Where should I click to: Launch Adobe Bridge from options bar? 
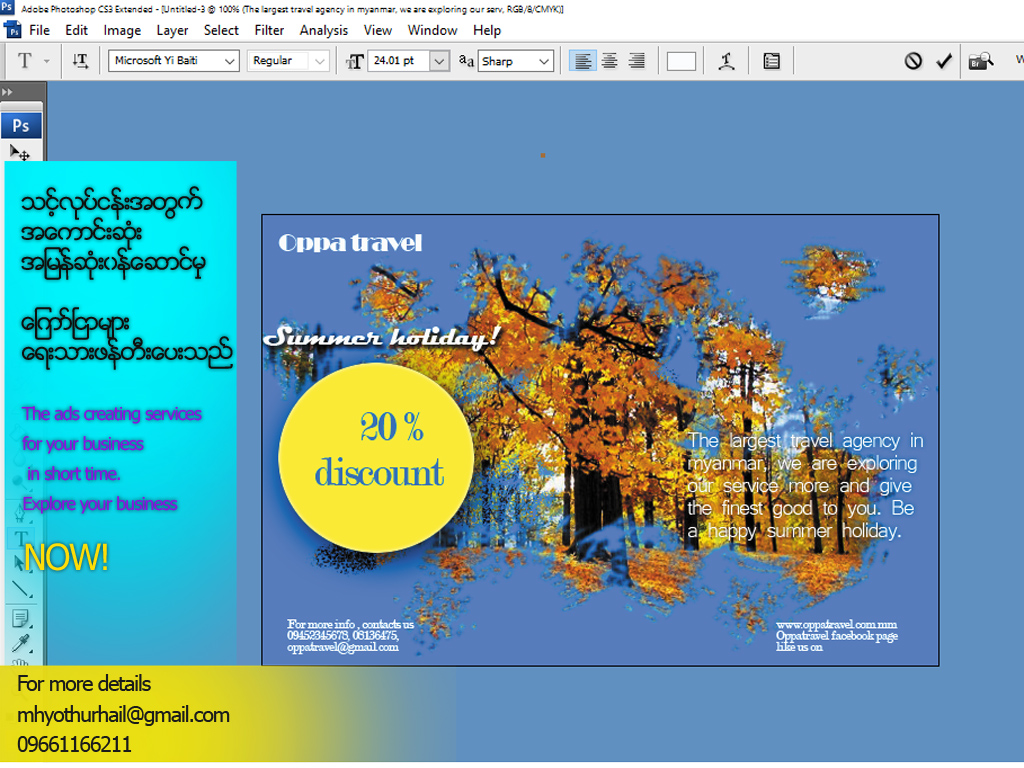pyautogui.click(x=980, y=60)
